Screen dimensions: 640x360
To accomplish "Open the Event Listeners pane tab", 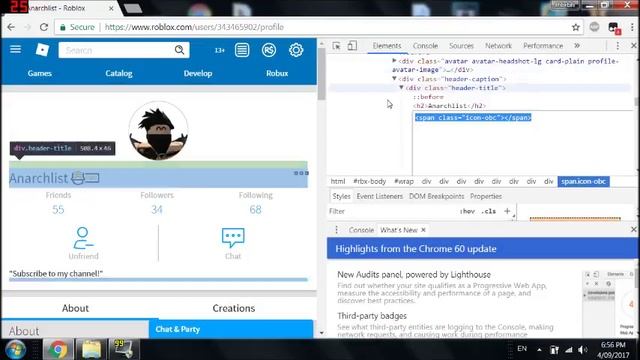I will (x=380, y=196).
